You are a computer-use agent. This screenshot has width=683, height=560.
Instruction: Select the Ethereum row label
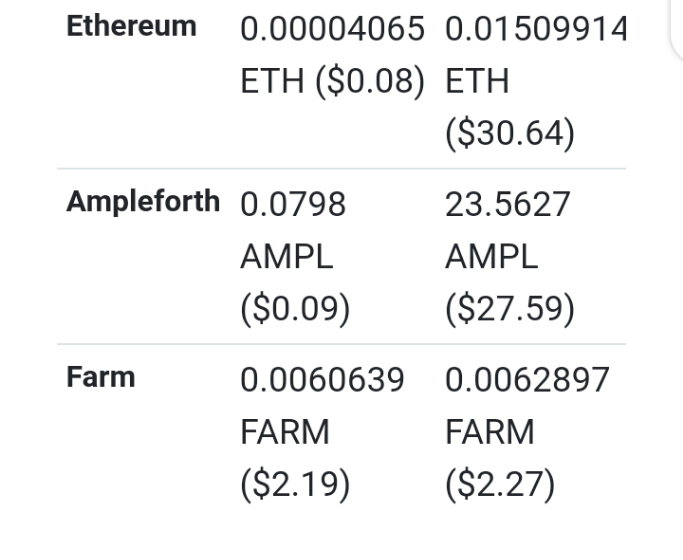(x=132, y=26)
